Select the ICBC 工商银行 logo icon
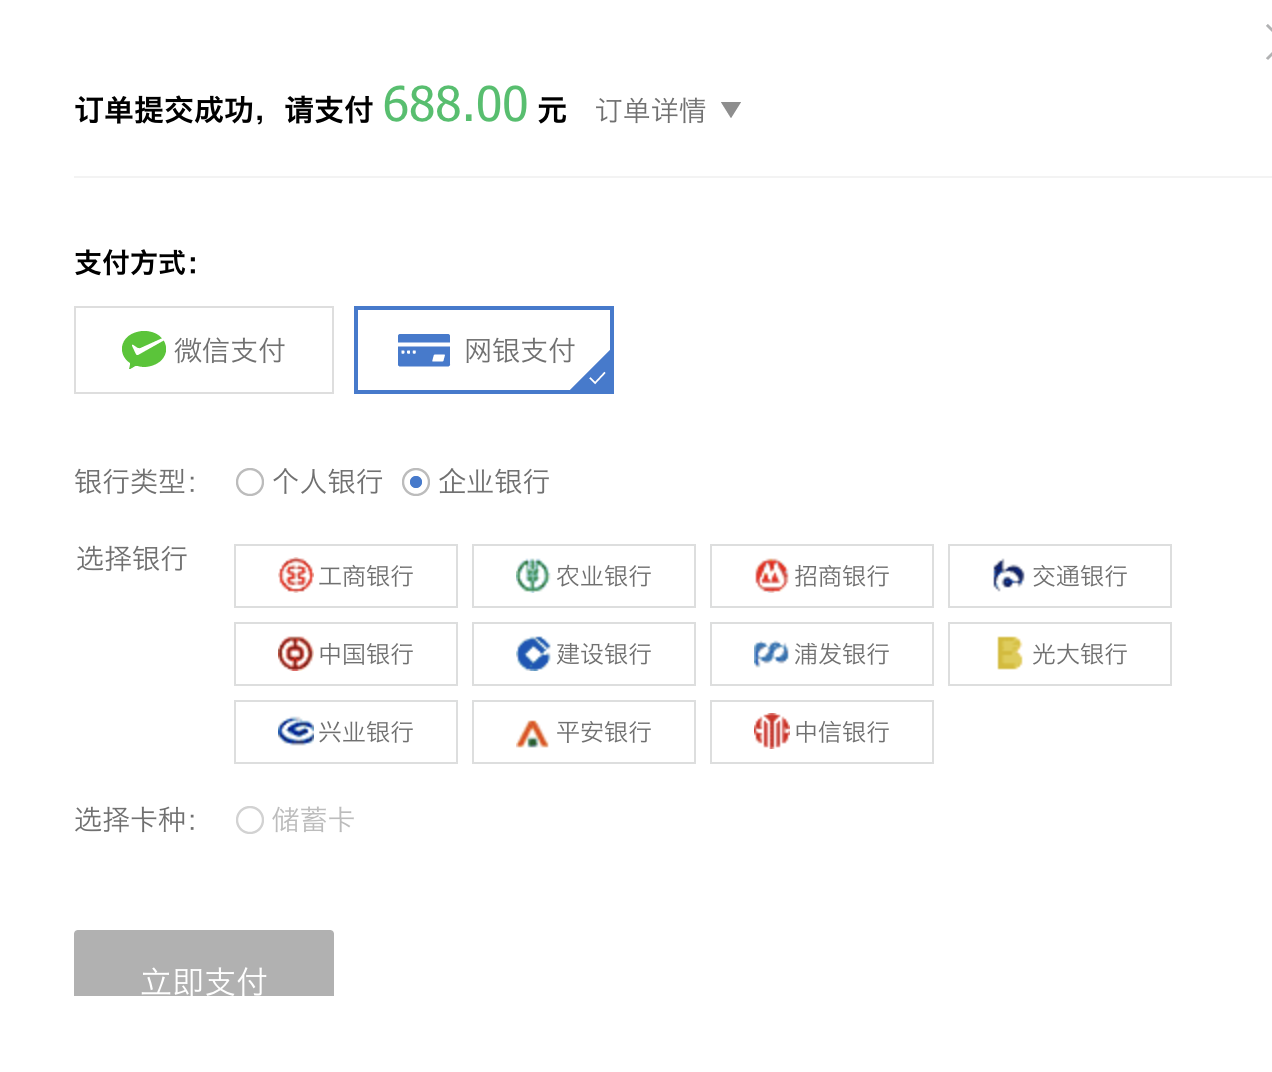Screen dimensions: 1272x1072 [295, 576]
